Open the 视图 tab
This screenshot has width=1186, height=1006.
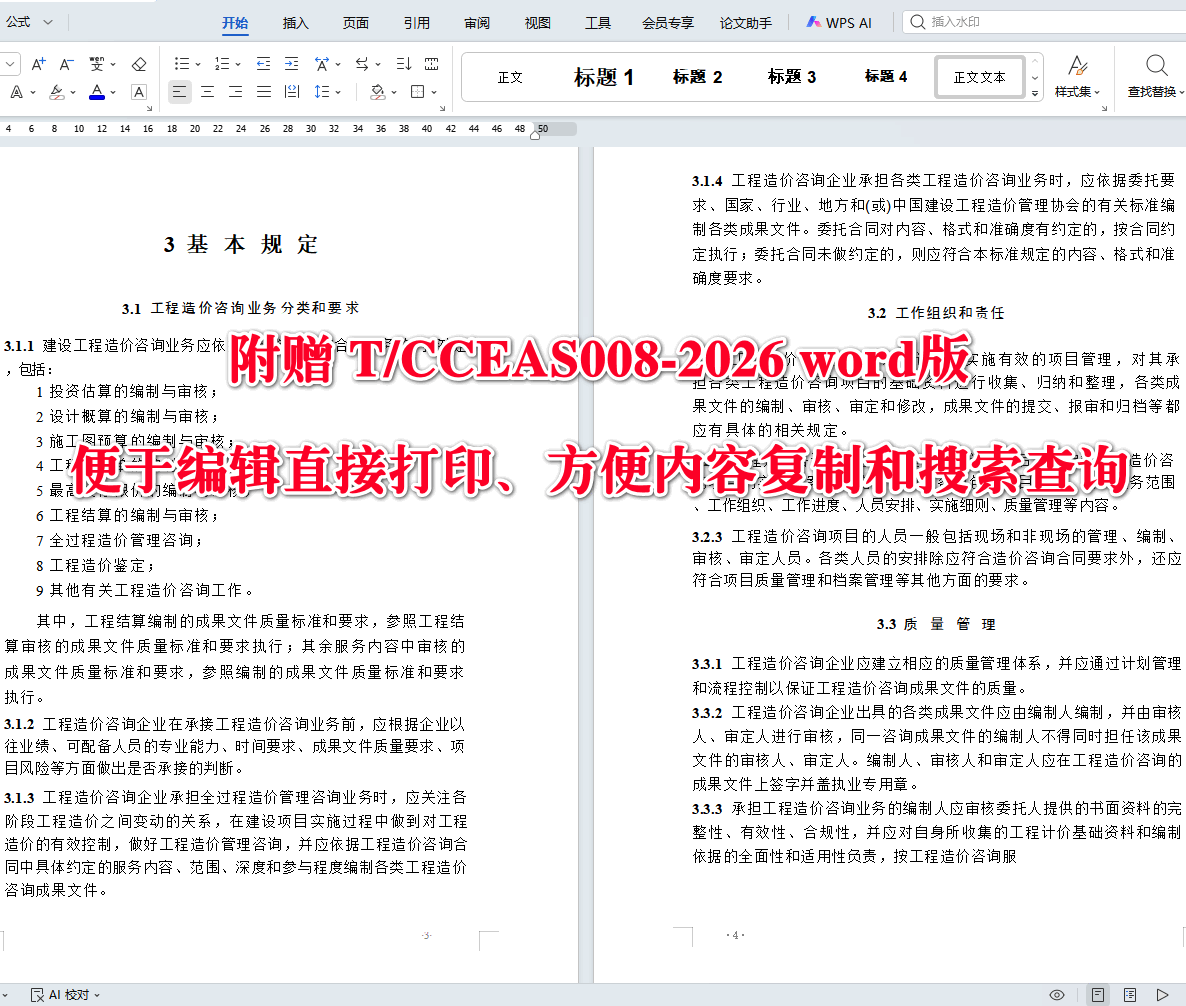538,23
